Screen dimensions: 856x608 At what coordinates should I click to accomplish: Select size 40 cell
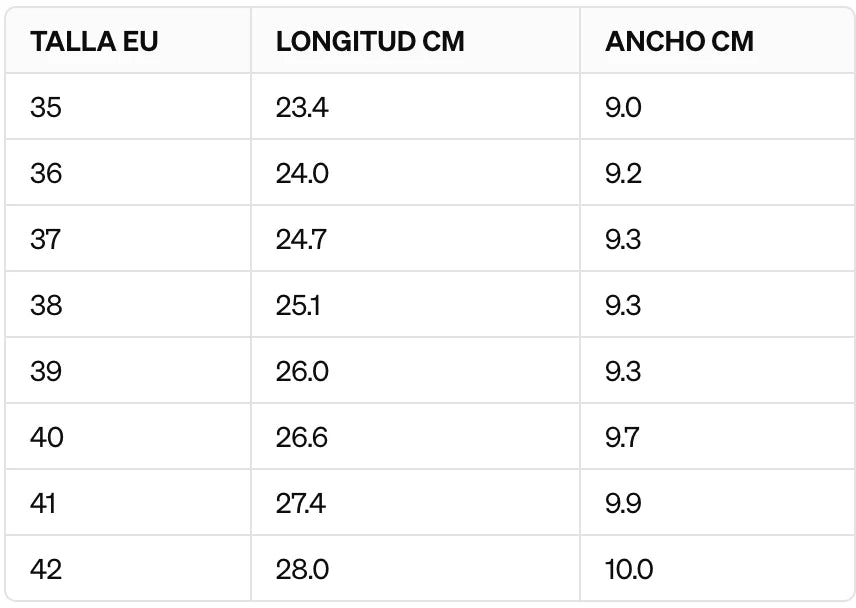pos(46,437)
